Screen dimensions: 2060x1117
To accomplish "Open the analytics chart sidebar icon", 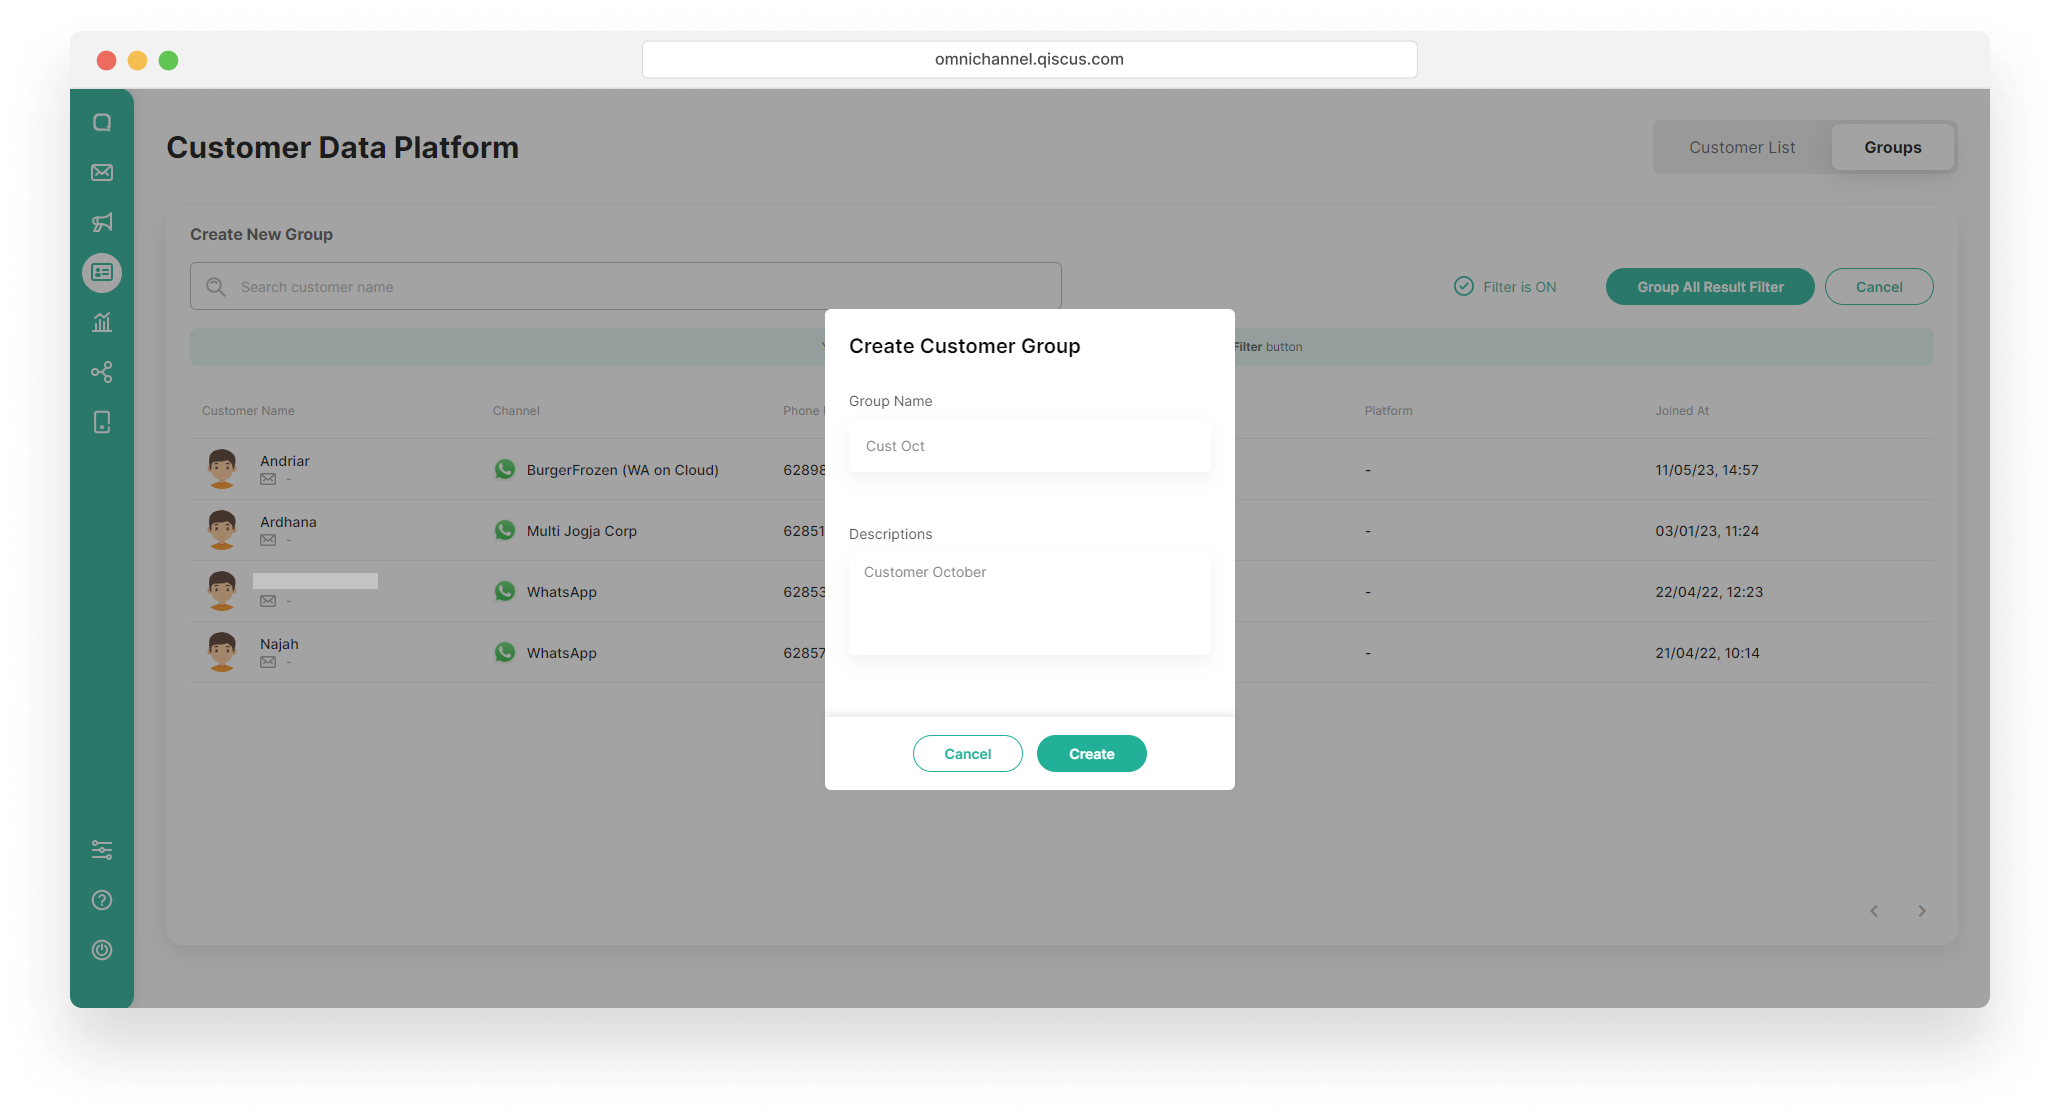I will point(102,322).
